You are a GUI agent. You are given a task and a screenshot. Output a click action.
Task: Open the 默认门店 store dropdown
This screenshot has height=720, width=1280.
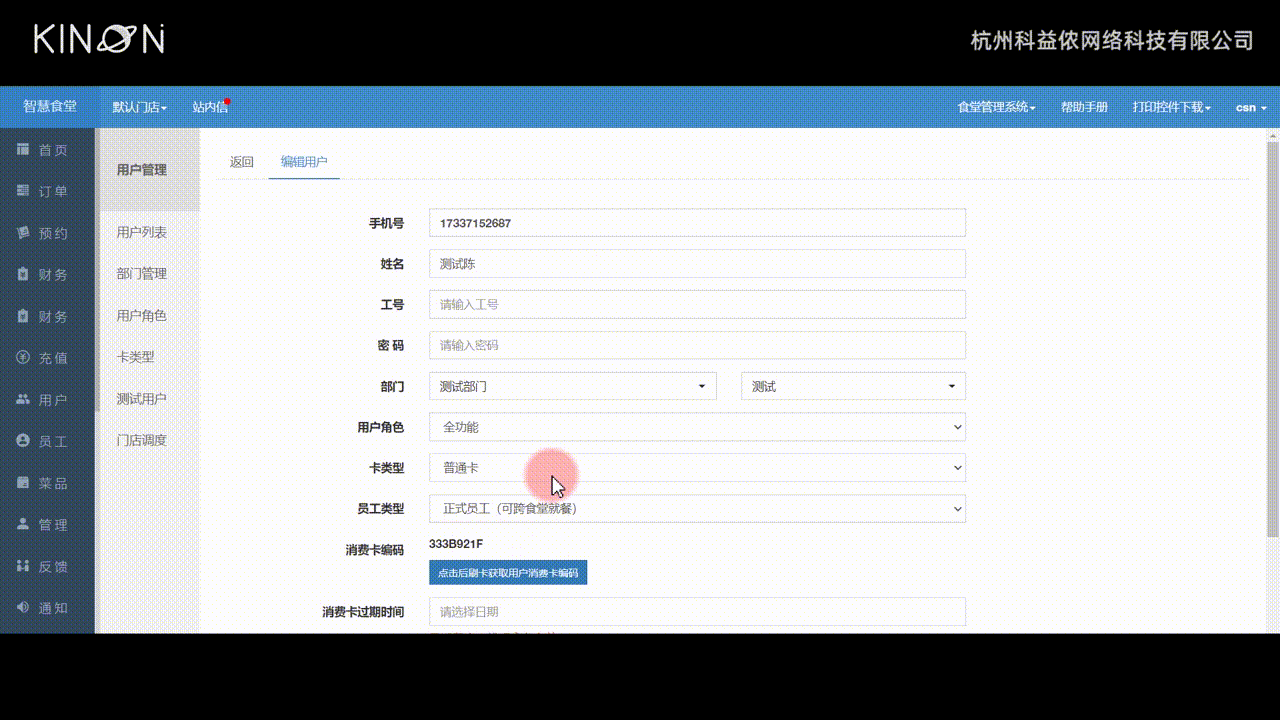[x=140, y=107]
